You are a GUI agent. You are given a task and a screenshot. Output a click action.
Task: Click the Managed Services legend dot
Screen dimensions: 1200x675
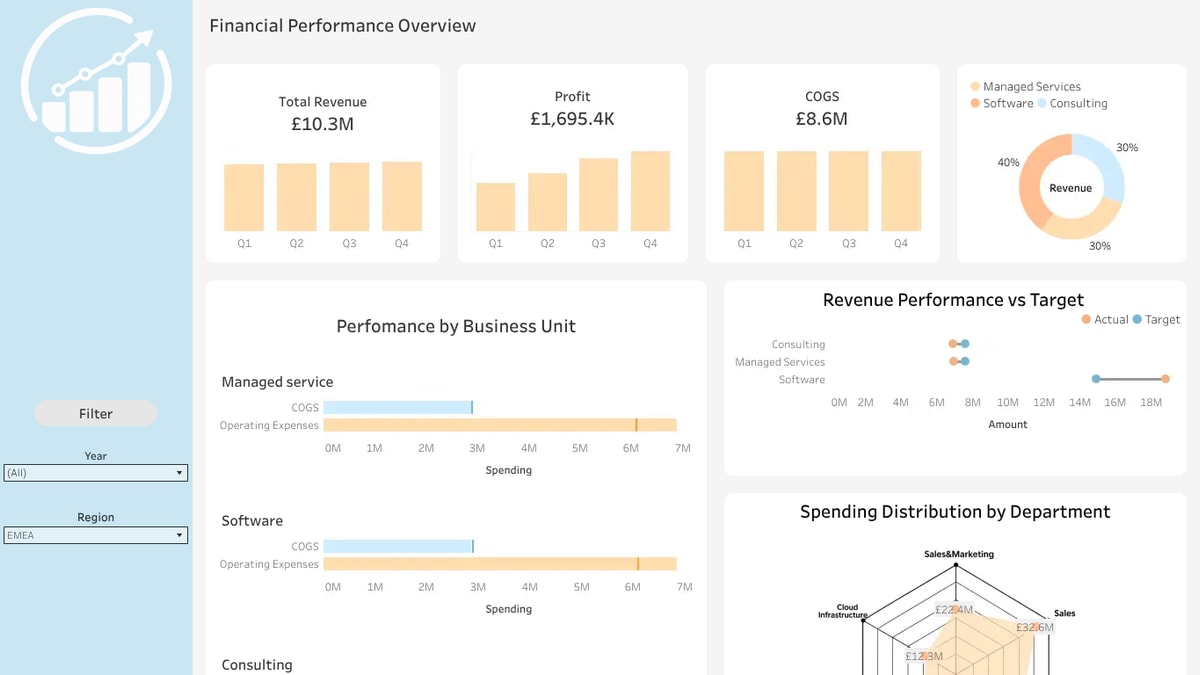[975, 87]
